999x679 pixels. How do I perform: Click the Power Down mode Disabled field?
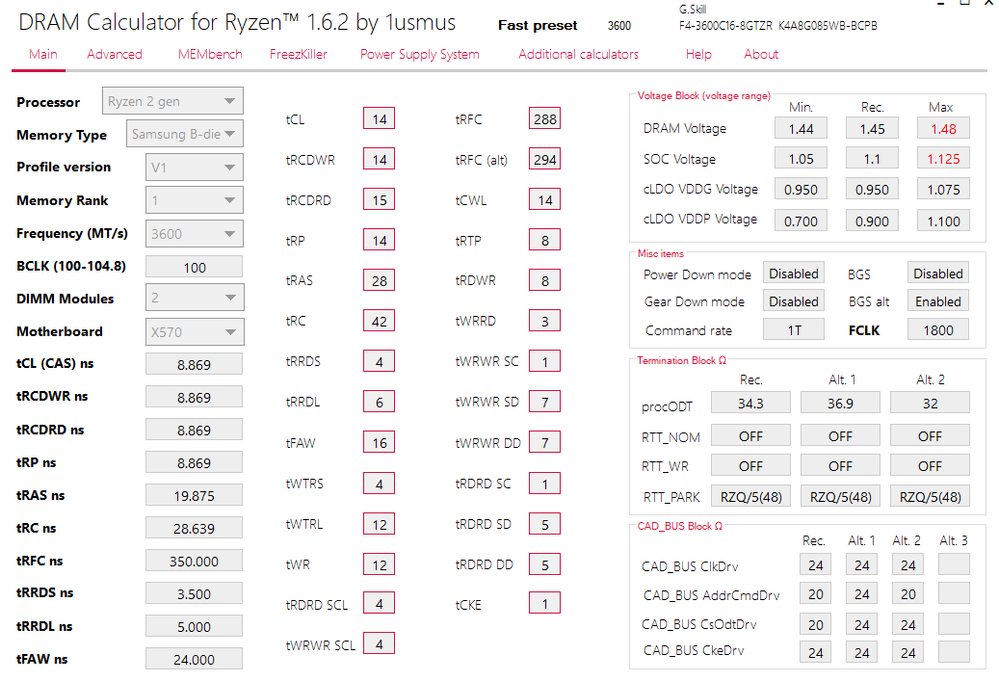(x=793, y=273)
